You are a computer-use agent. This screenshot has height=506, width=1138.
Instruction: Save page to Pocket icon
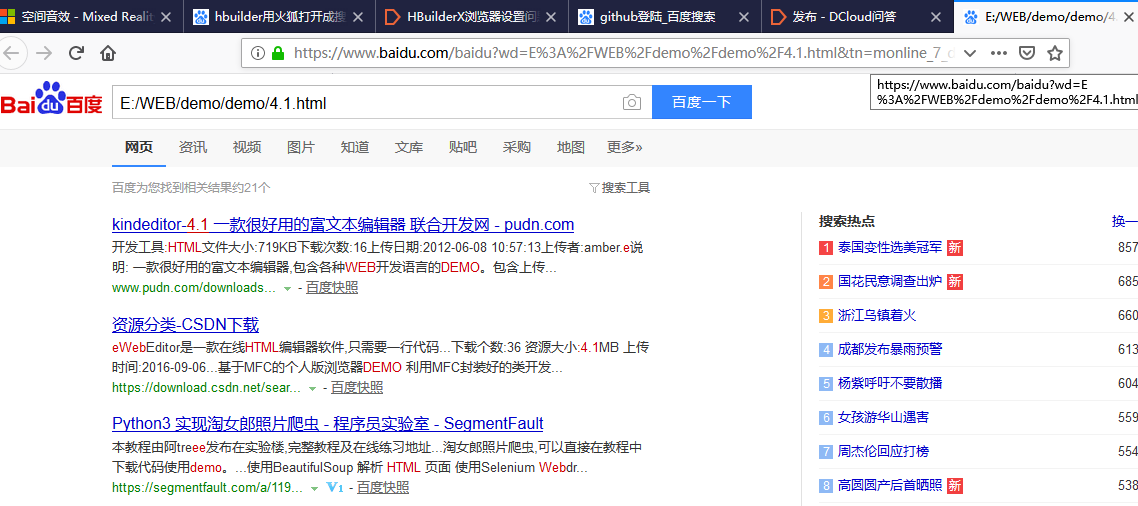pos(1027,53)
